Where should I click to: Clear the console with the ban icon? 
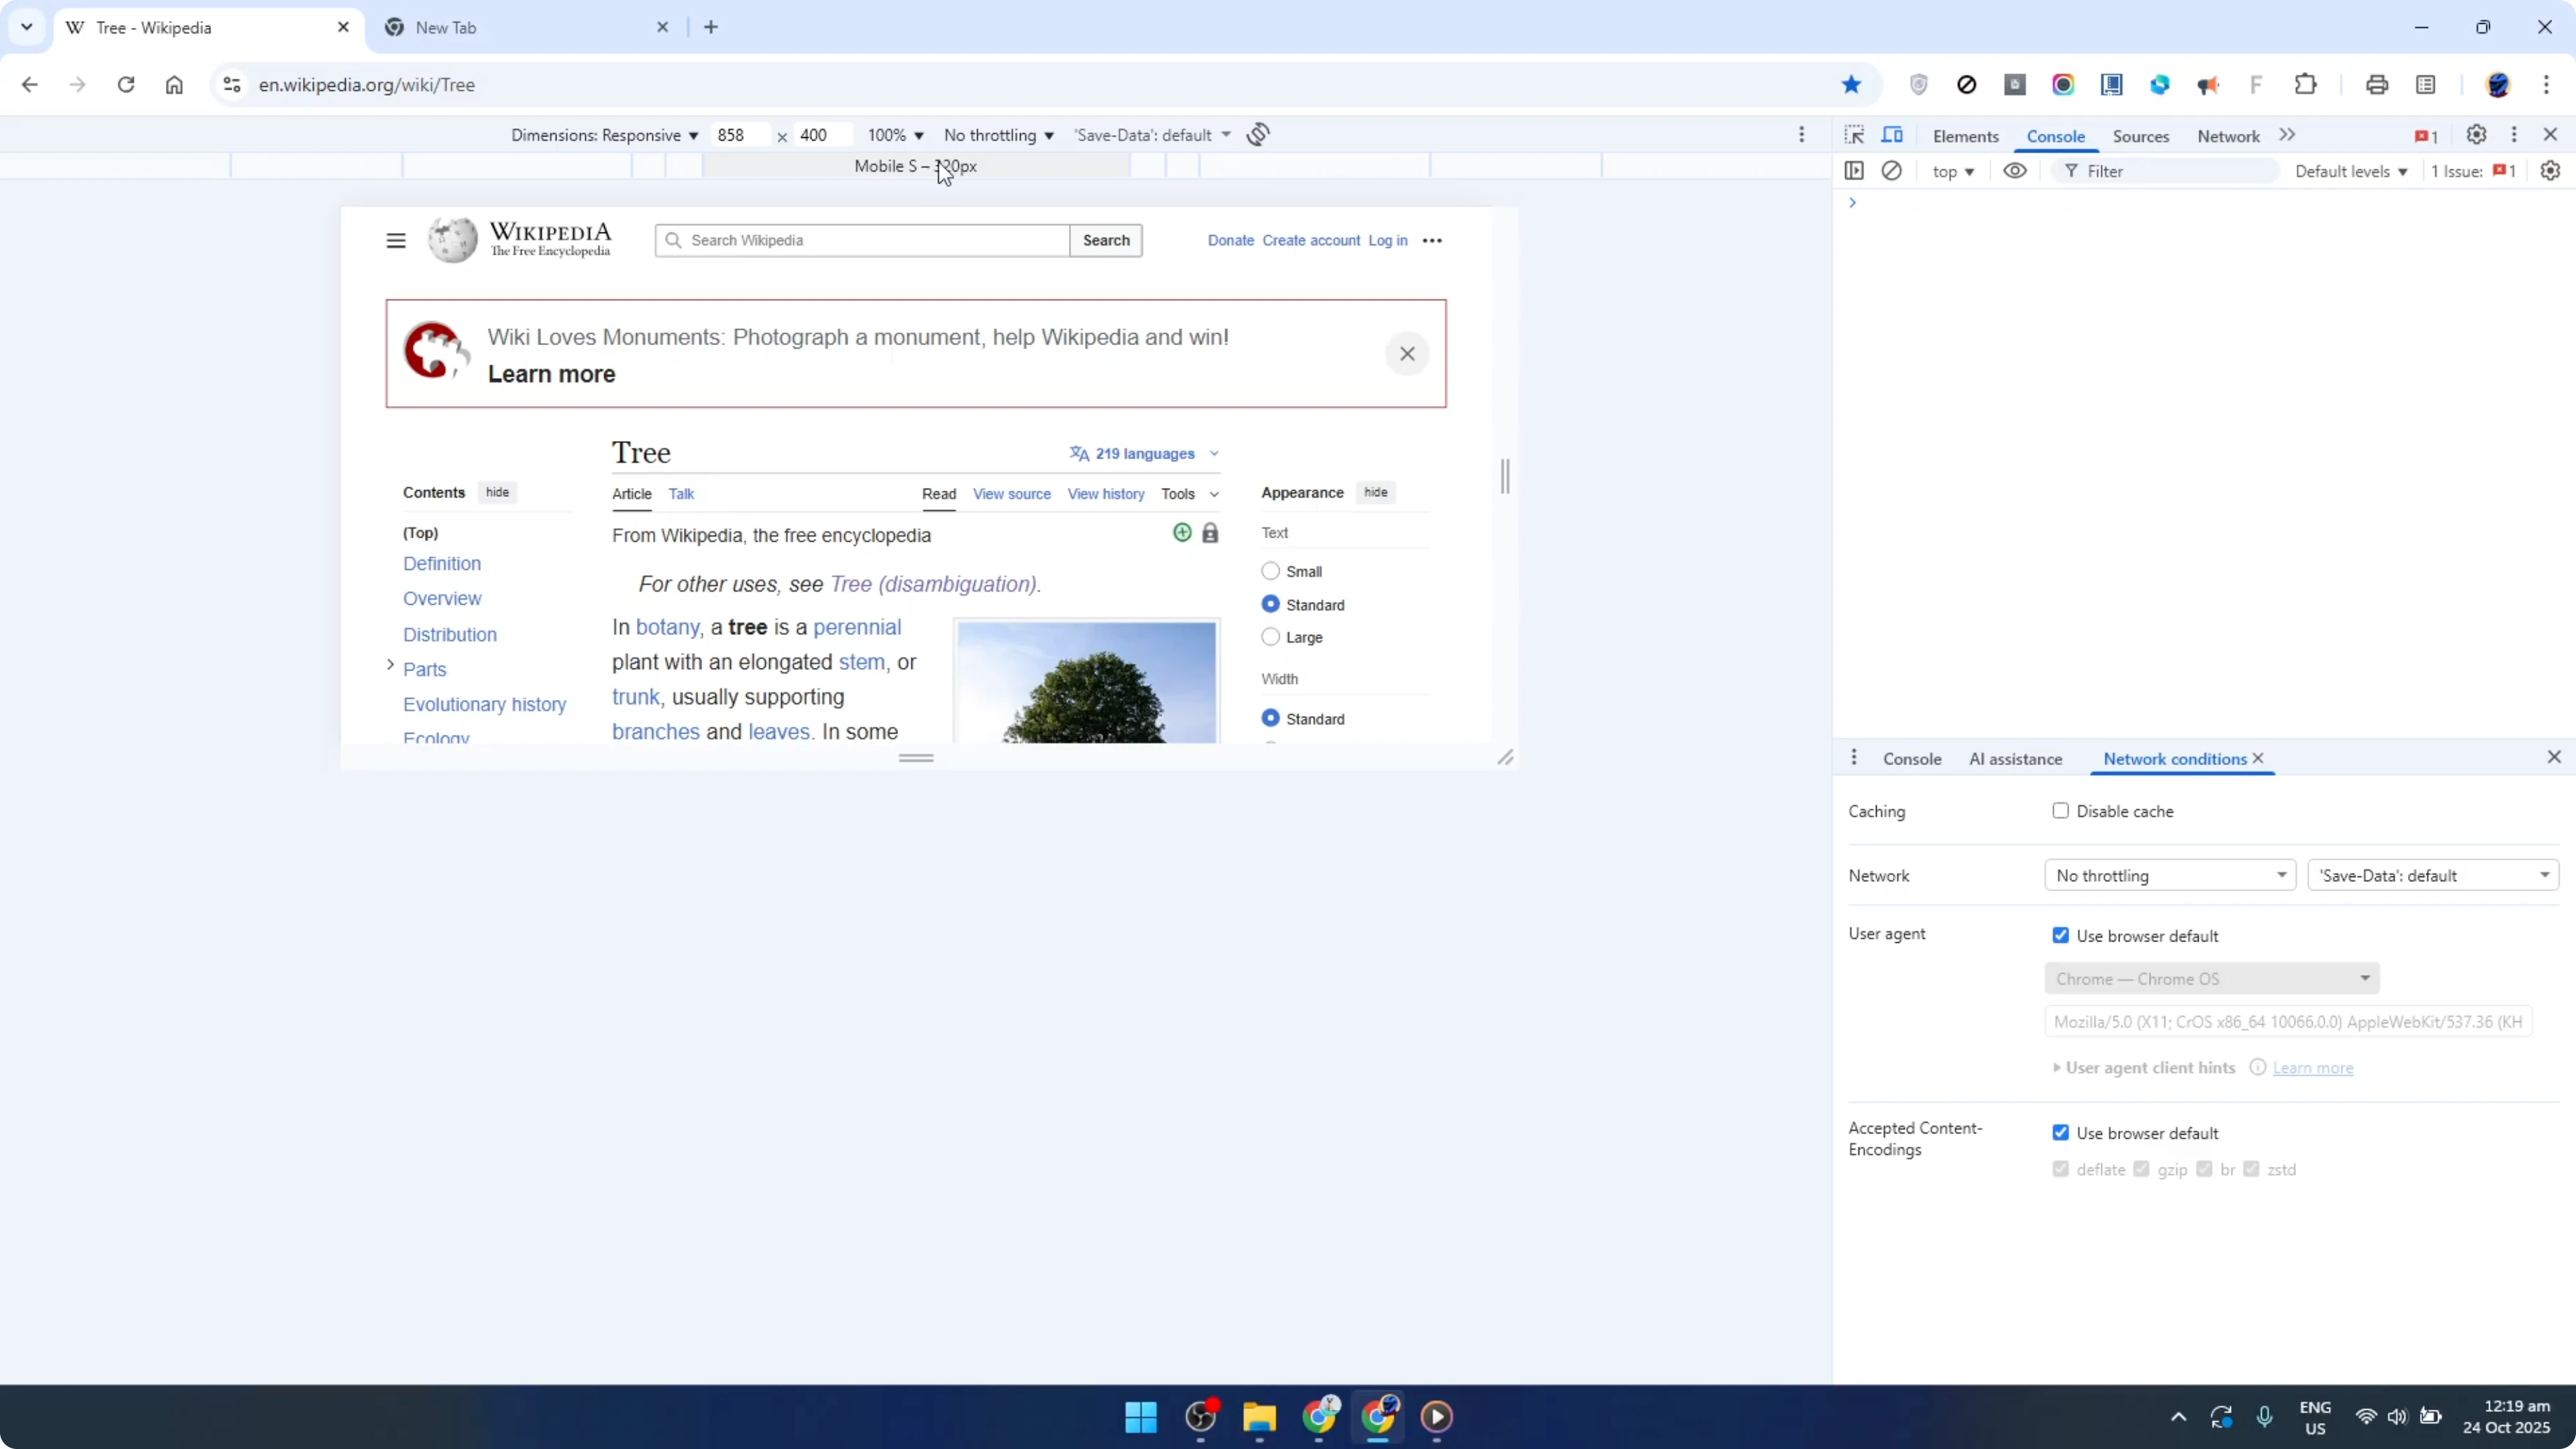click(x=1891, y=171)
